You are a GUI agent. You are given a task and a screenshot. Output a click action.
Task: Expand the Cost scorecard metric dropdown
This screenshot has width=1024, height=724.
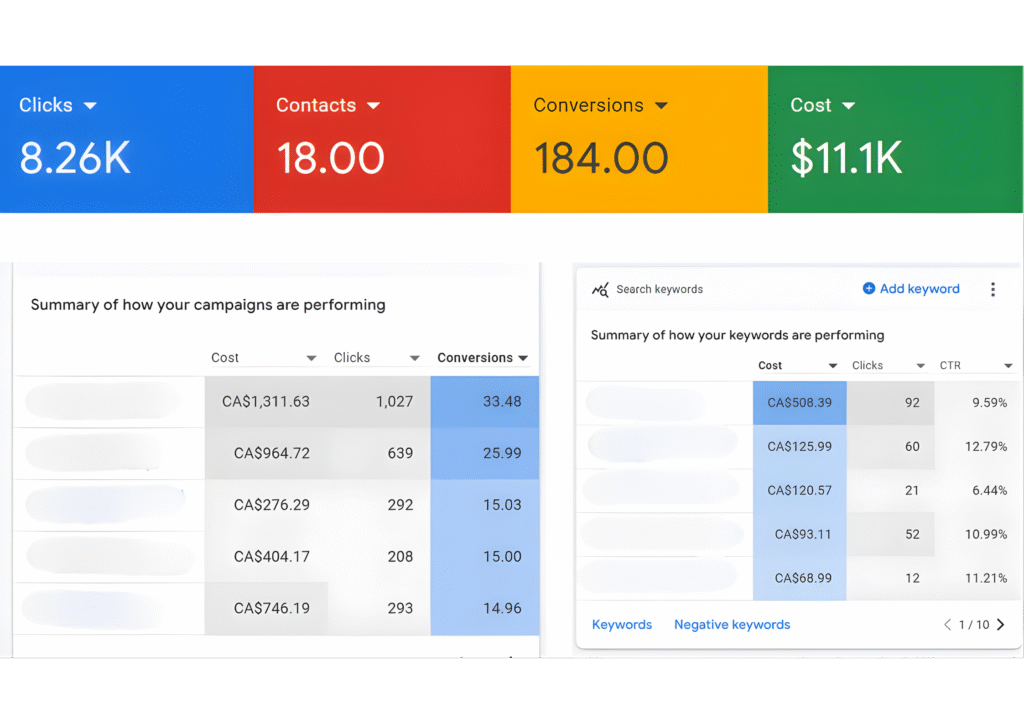click(x=848, y=106)
